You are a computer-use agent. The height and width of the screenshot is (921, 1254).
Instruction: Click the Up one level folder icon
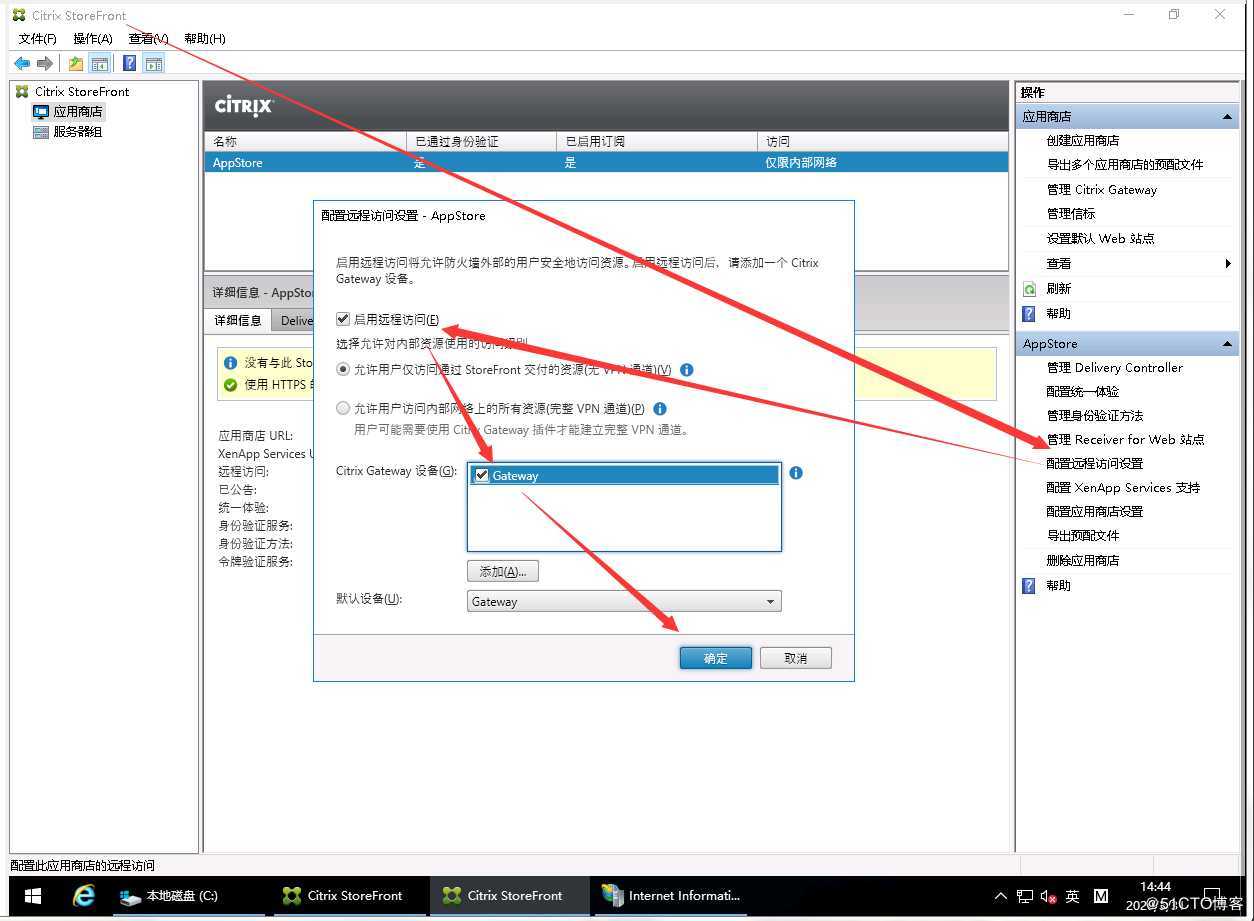76,64
